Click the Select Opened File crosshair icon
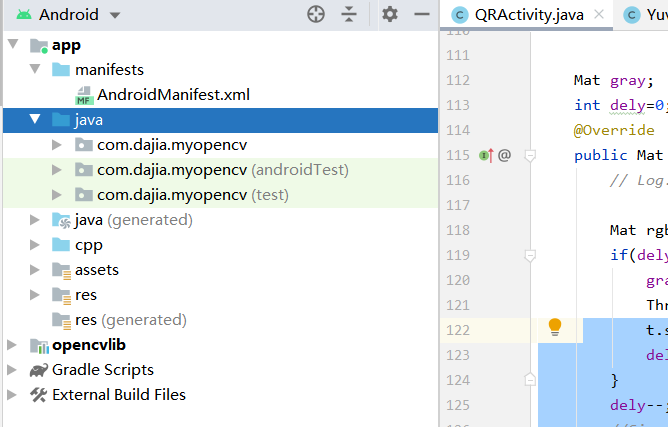The height and width of the screenshot is (427, 668). click(x=316, y=14)
